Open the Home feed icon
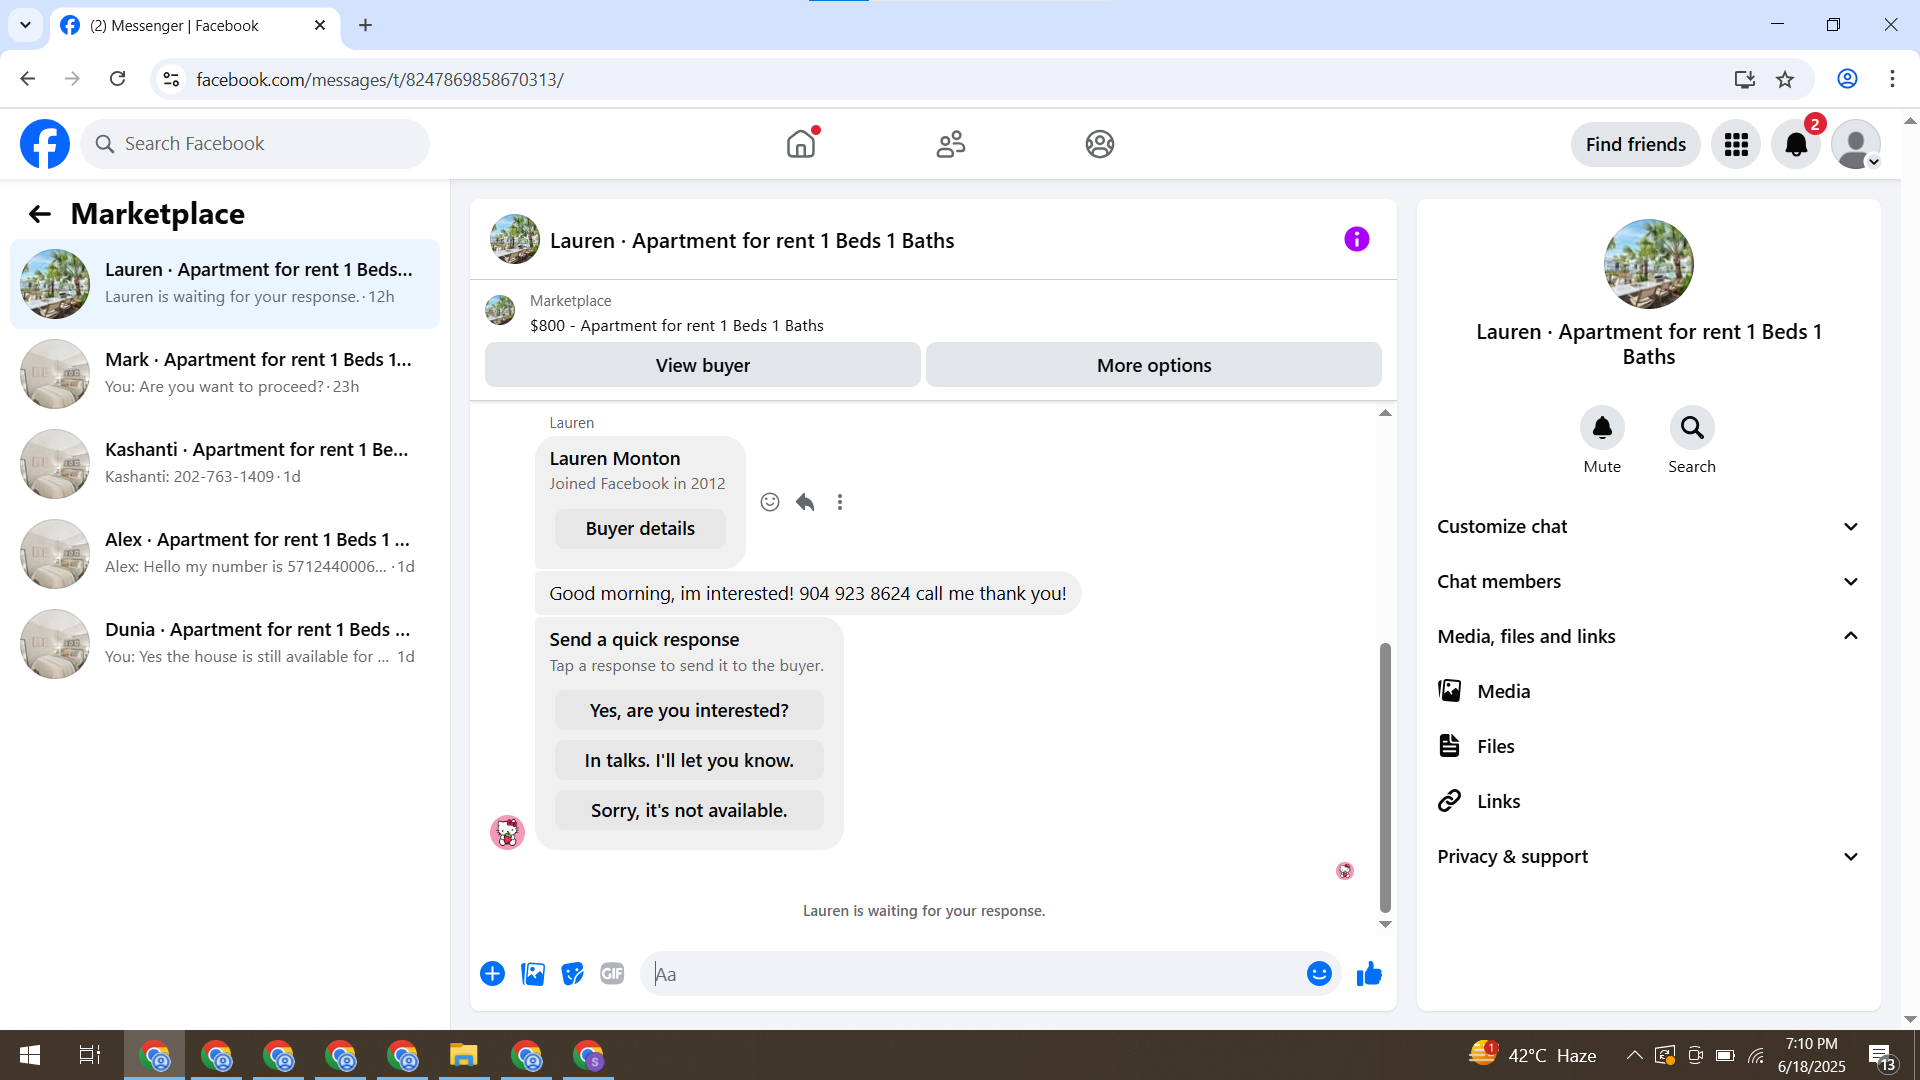This screenshot has height=1080, width=1920. (x=801, y=144)
